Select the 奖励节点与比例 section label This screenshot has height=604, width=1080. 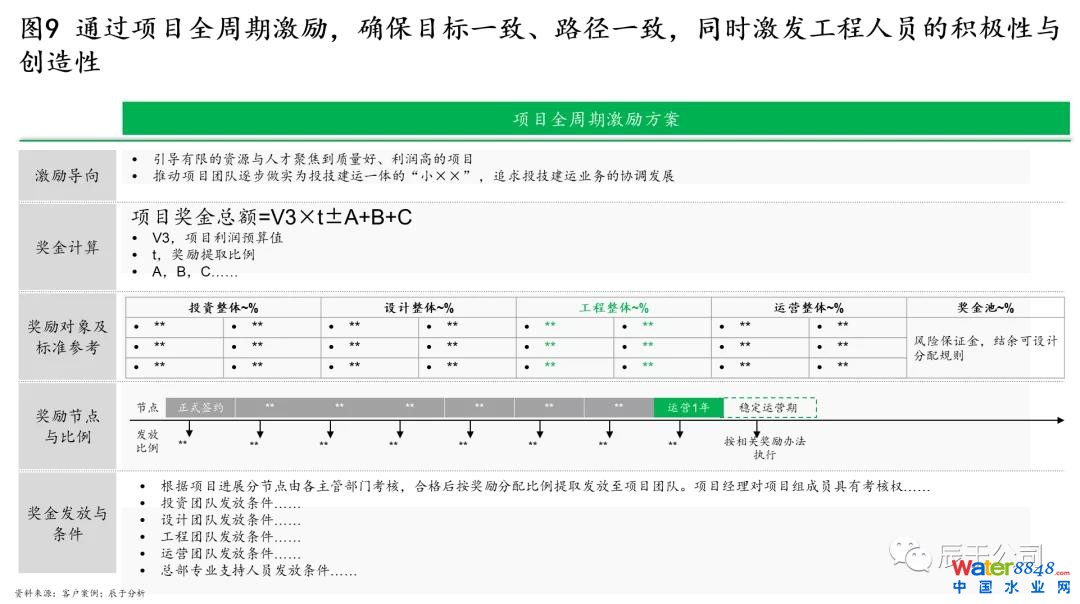coord(68,426)
